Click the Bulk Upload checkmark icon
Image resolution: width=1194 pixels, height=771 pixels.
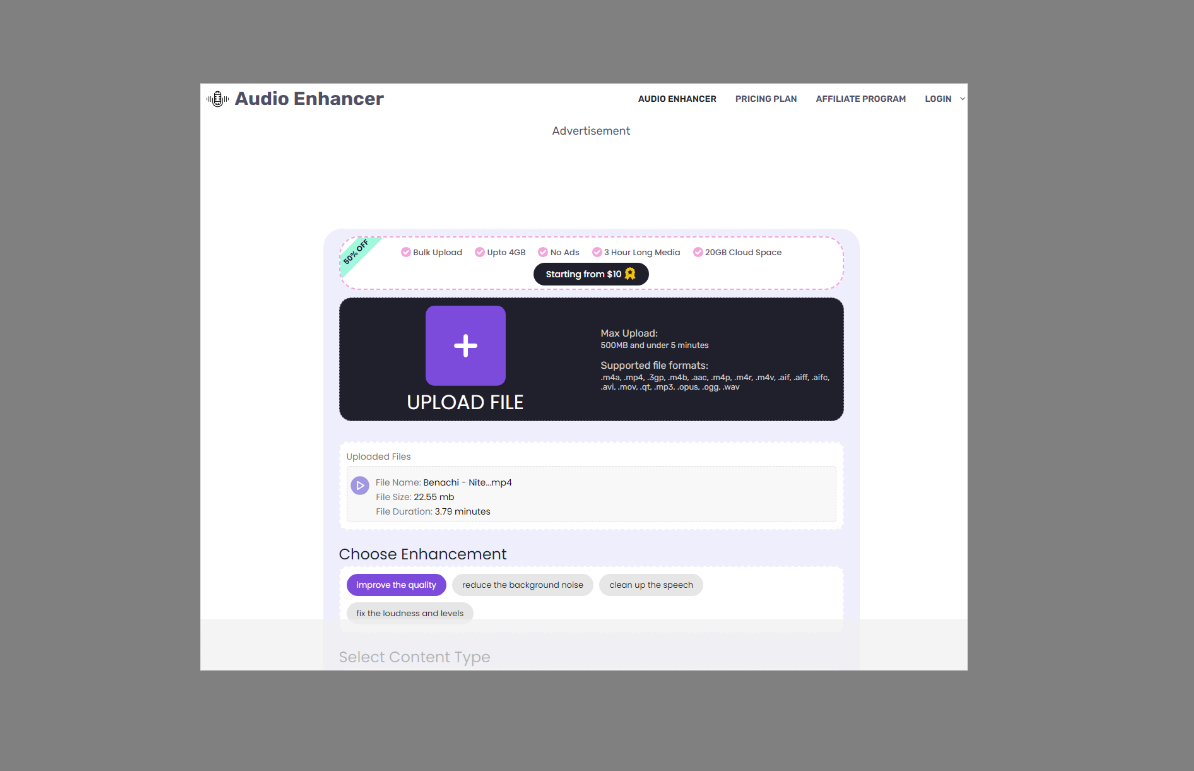[x=406, y=252]
